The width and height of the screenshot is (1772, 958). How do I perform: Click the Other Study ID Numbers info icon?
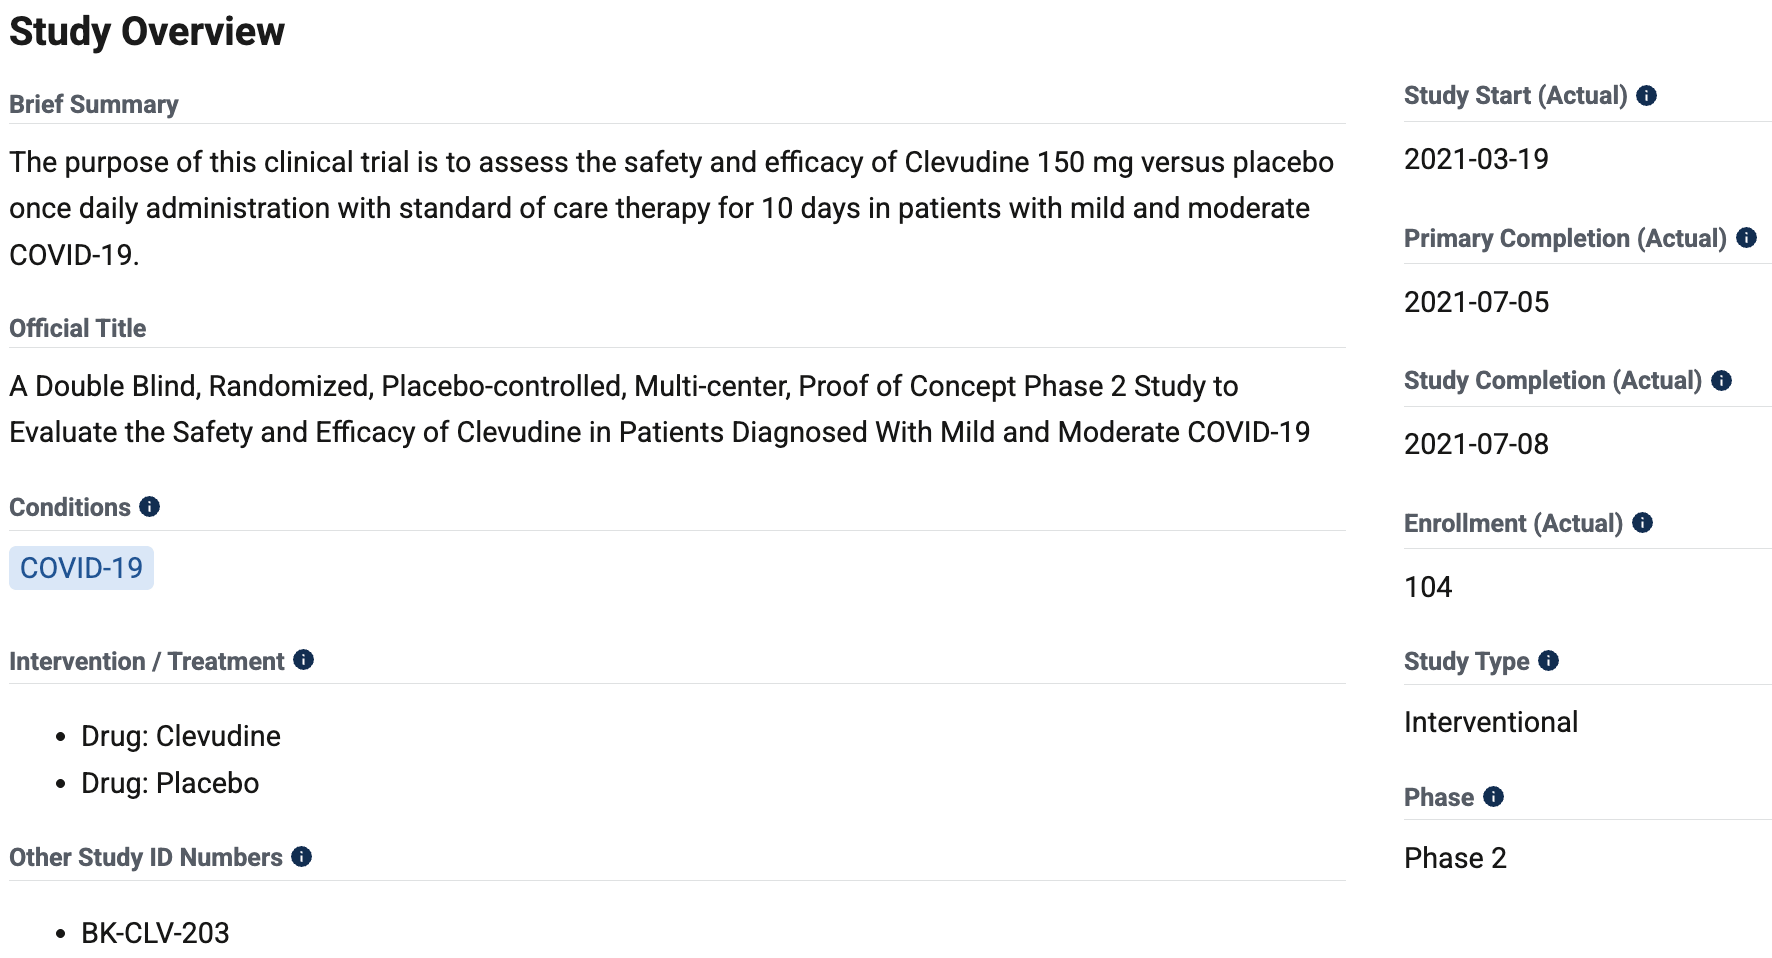[x=301, y=857]
